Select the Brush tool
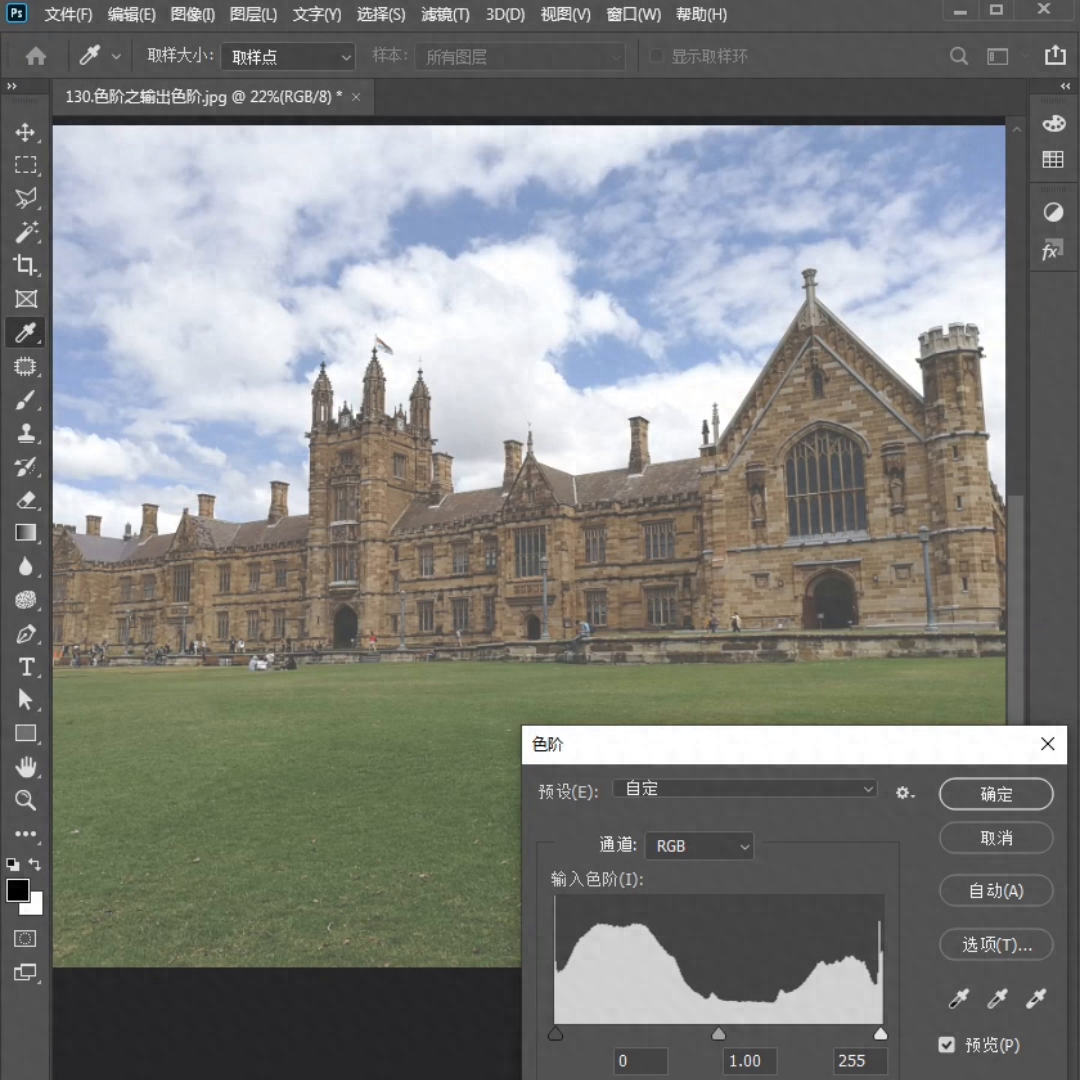Viewport: 1080px width, 1080px height. point(26,400)
